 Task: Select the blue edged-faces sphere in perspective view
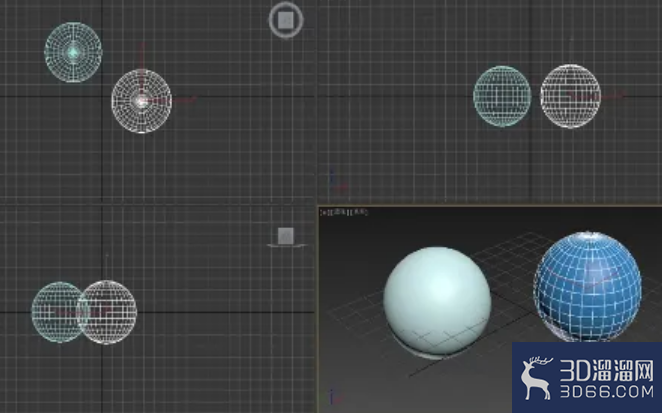pyautogui.click(x=588, y=286)
